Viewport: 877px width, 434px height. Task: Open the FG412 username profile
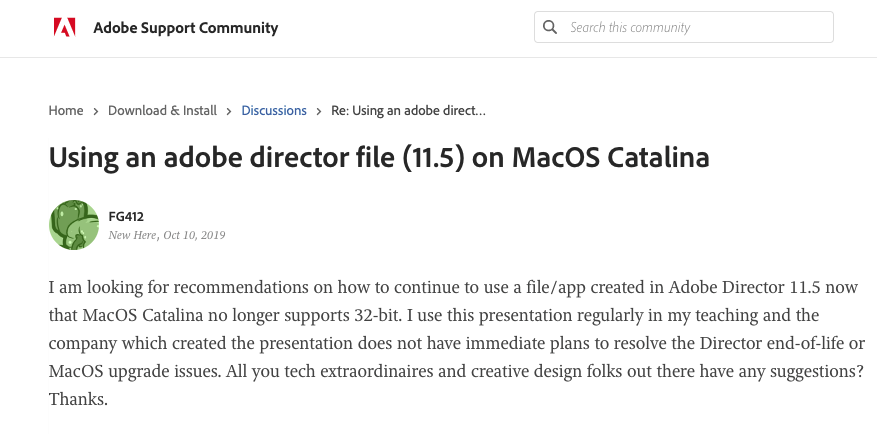pos(126,216)
